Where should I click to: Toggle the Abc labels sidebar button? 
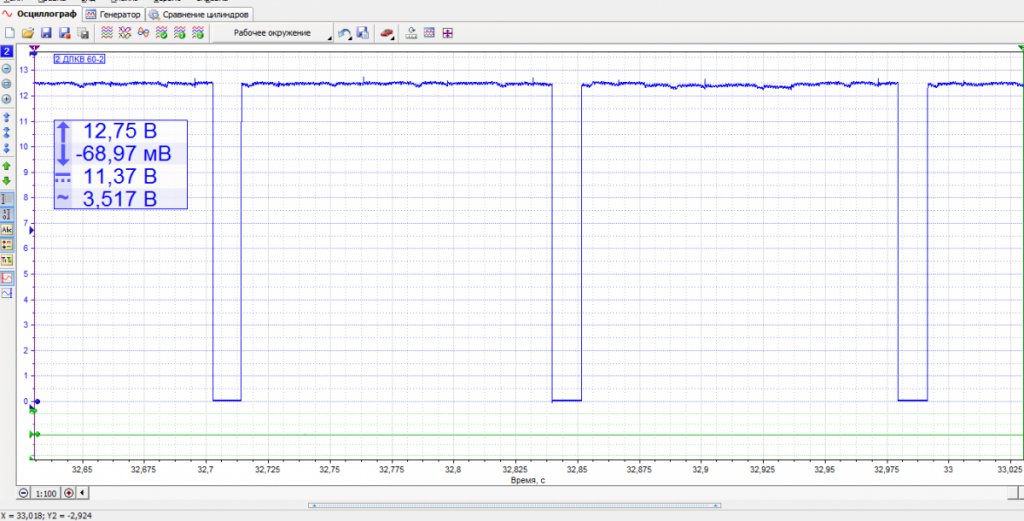[x=7, y=229]
